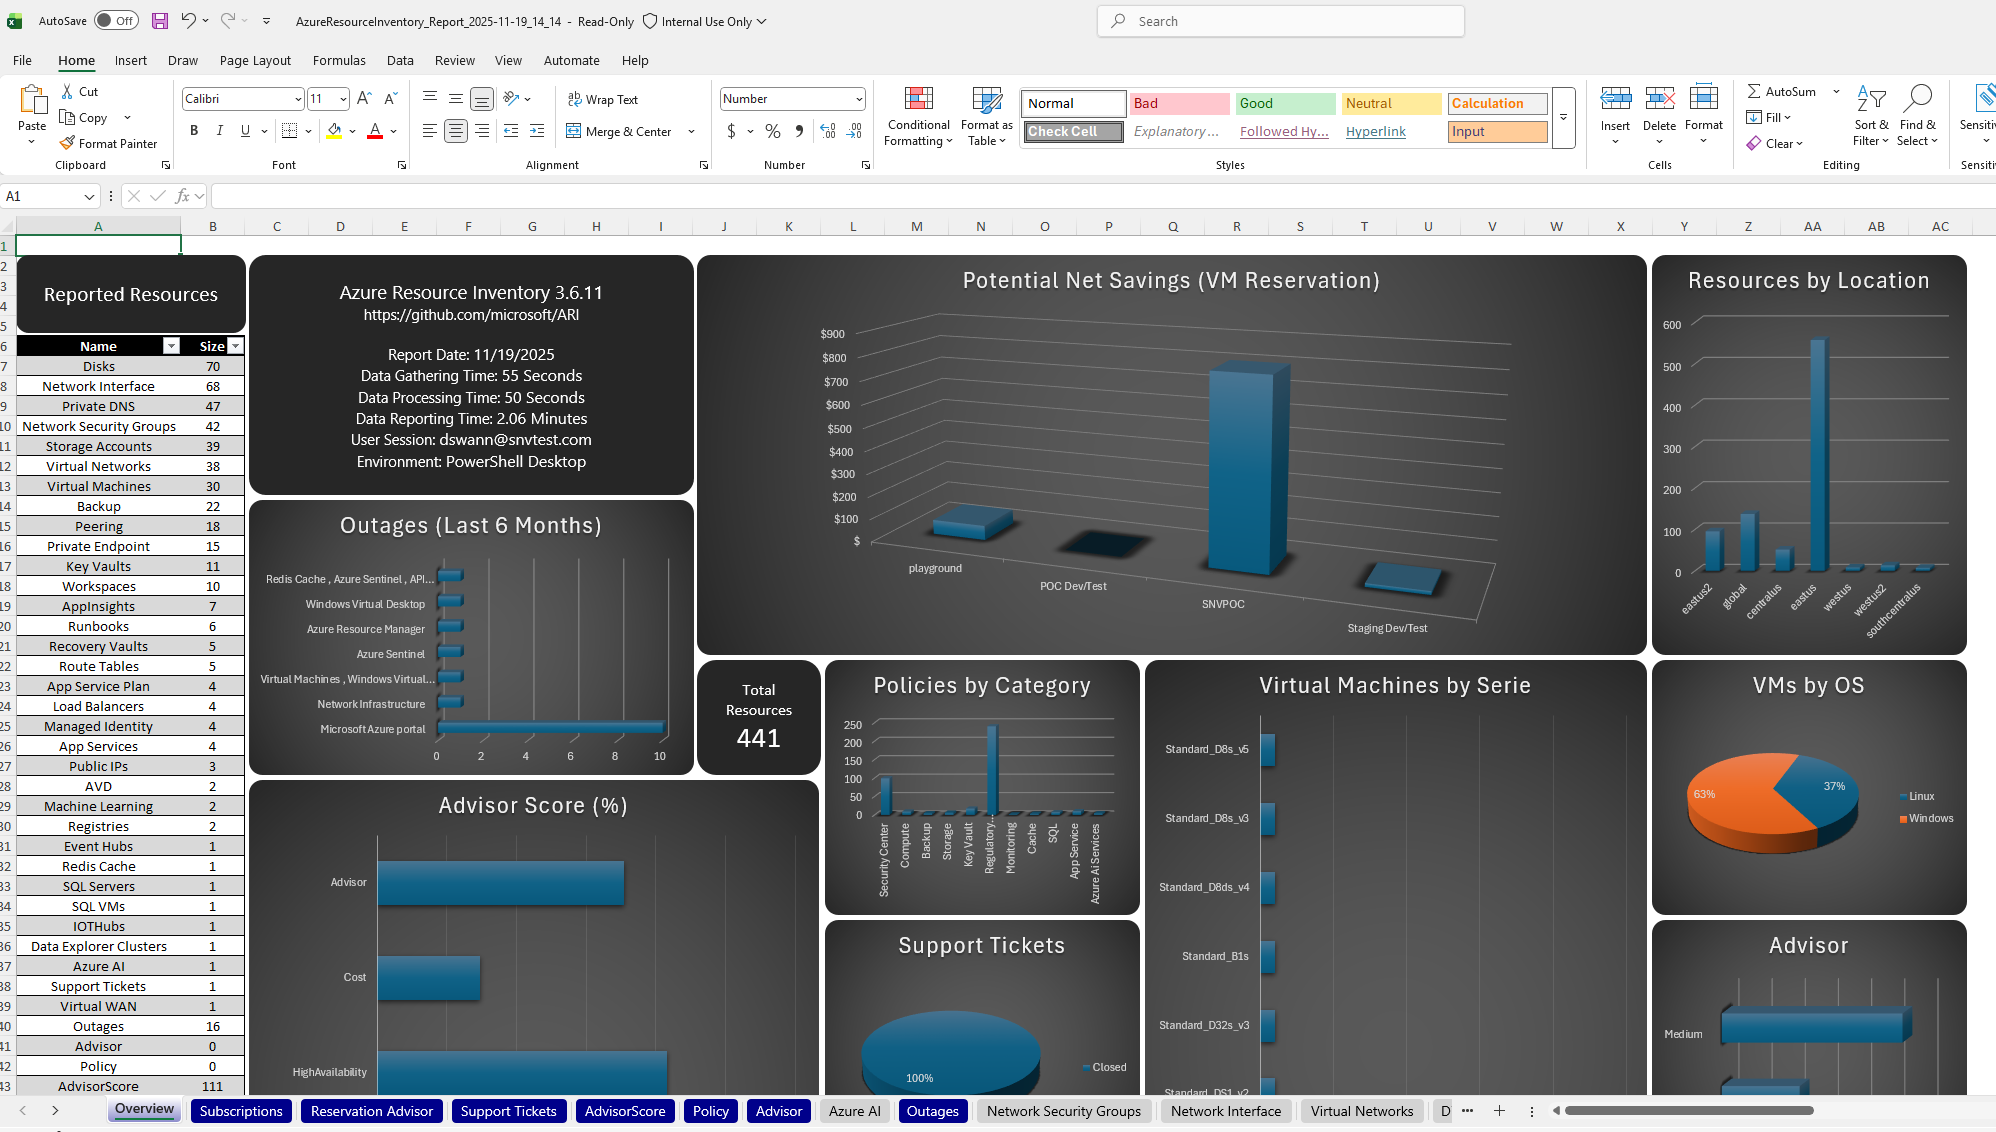Viewport: 1996px width, 1132px height.
Task: Click inside the Name Box field
Action: [45, 196]
